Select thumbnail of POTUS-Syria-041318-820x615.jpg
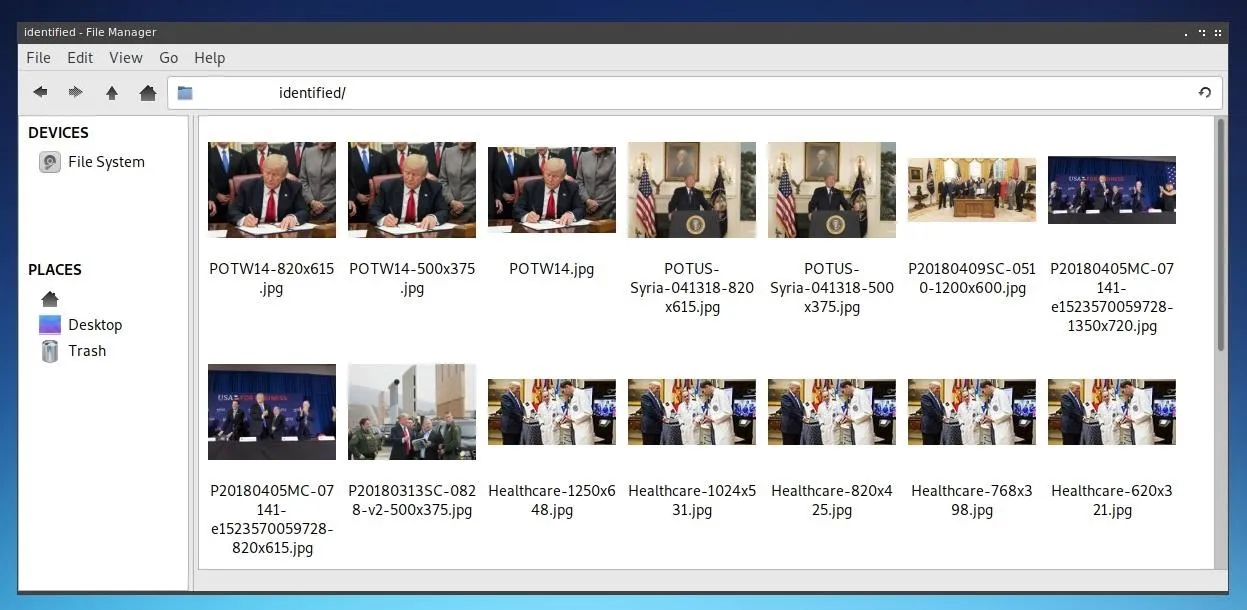1247x610 pixels. (692, 190)
